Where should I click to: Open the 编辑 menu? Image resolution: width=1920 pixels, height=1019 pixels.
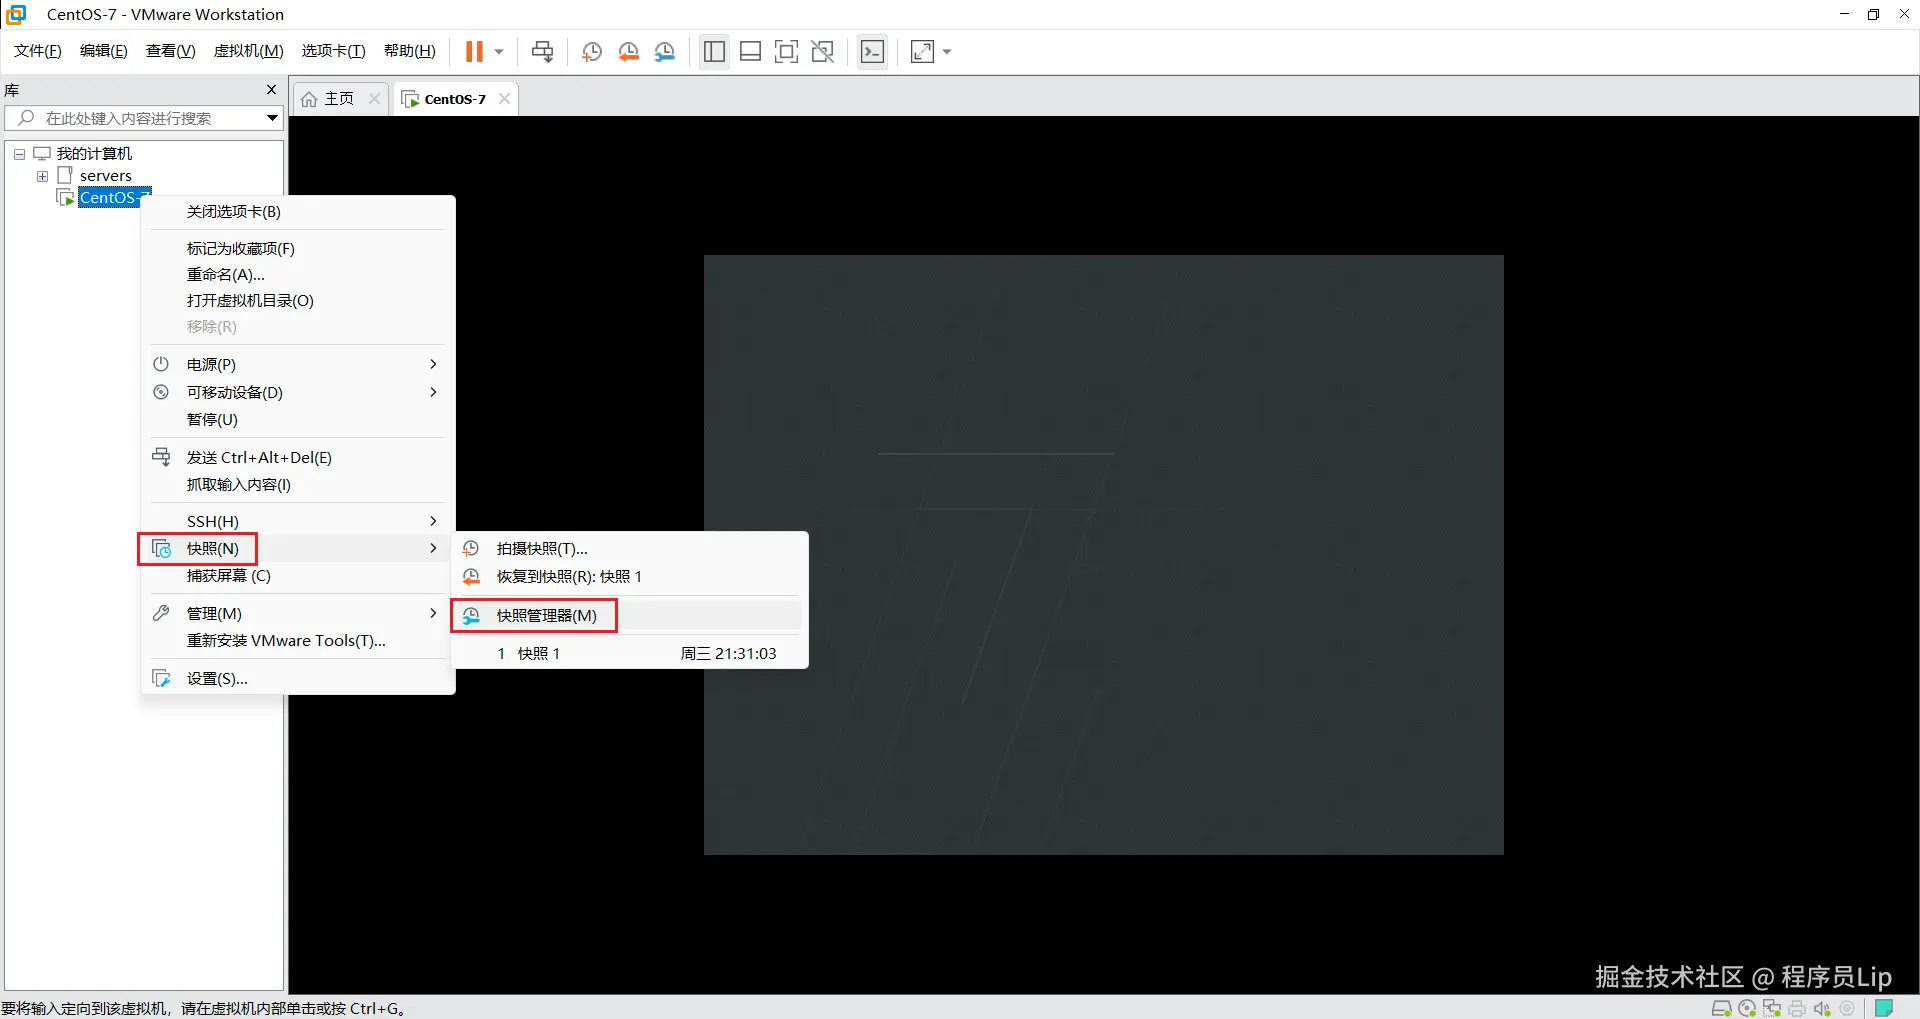104,51
